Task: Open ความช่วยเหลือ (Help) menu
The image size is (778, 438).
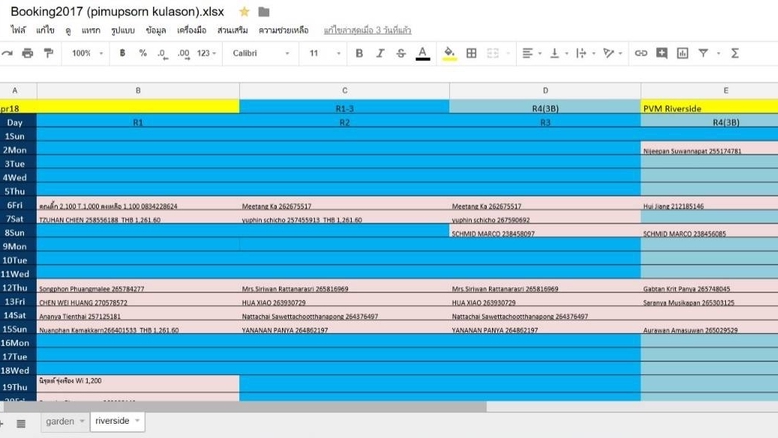Action: pyautogui.click(x=283, y=30)
